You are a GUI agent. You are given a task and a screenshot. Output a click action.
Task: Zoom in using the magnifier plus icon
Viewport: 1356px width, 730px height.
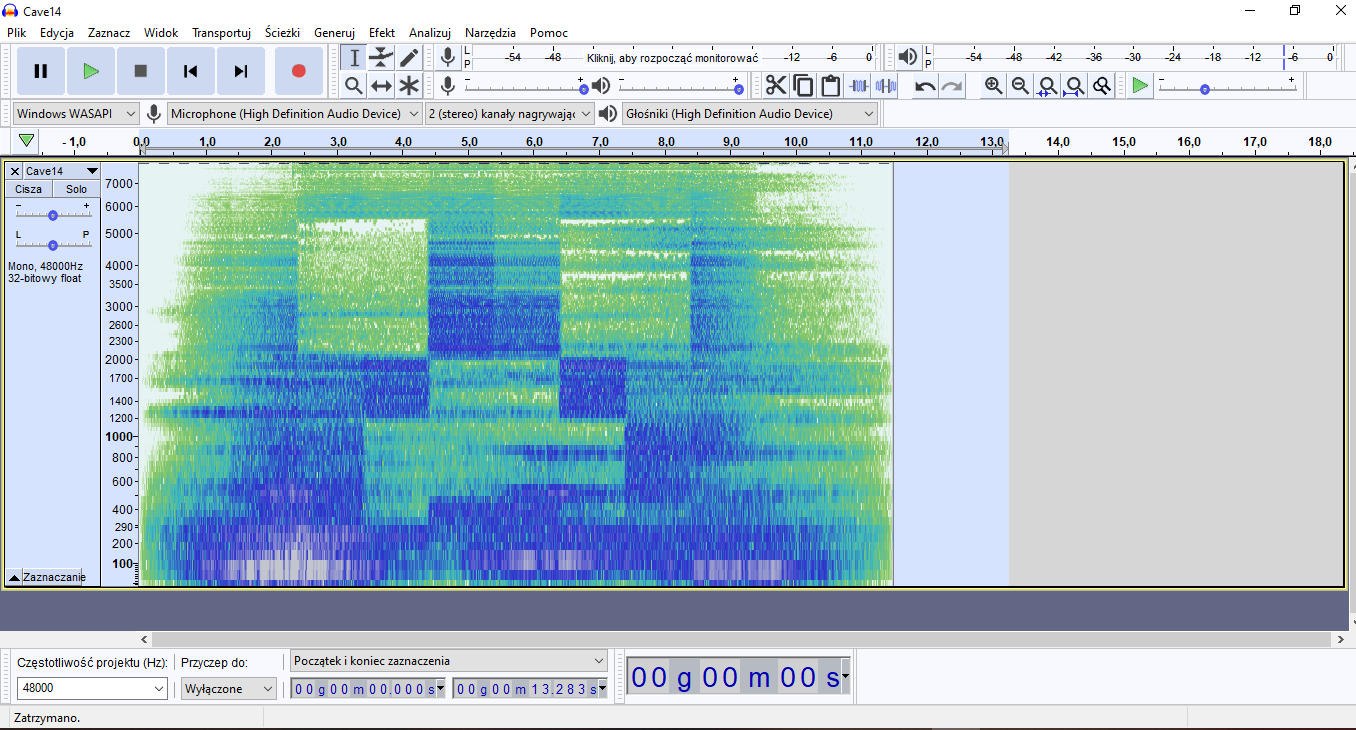click(993, 86)
